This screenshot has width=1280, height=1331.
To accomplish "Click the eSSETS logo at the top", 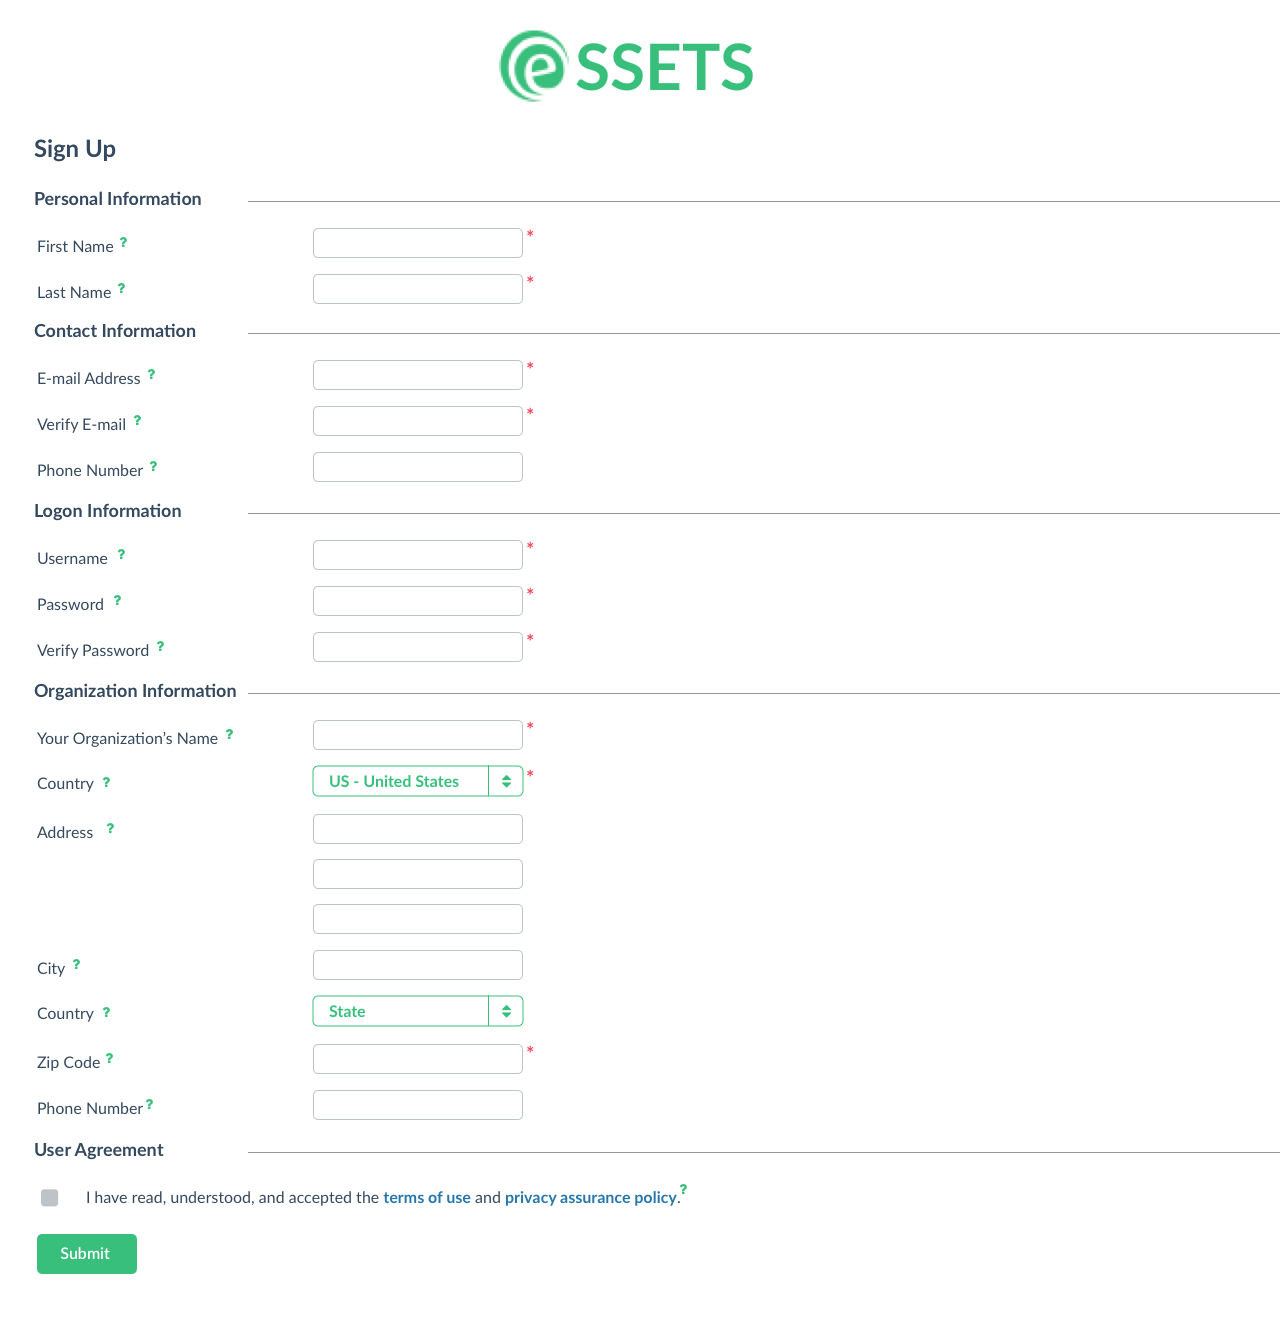I will (626, 66).
